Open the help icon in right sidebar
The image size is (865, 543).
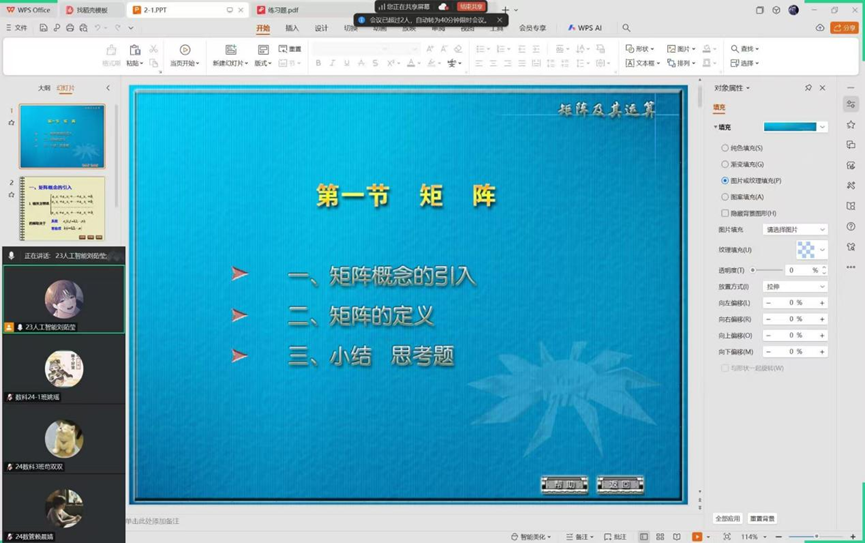[x=851, y=226]
